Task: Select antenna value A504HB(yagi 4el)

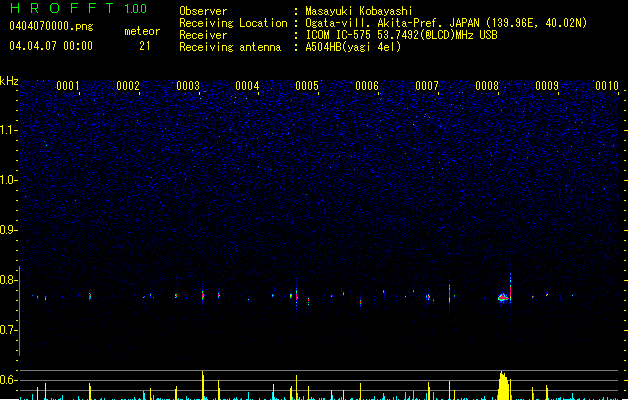Action: click(353, 47)
